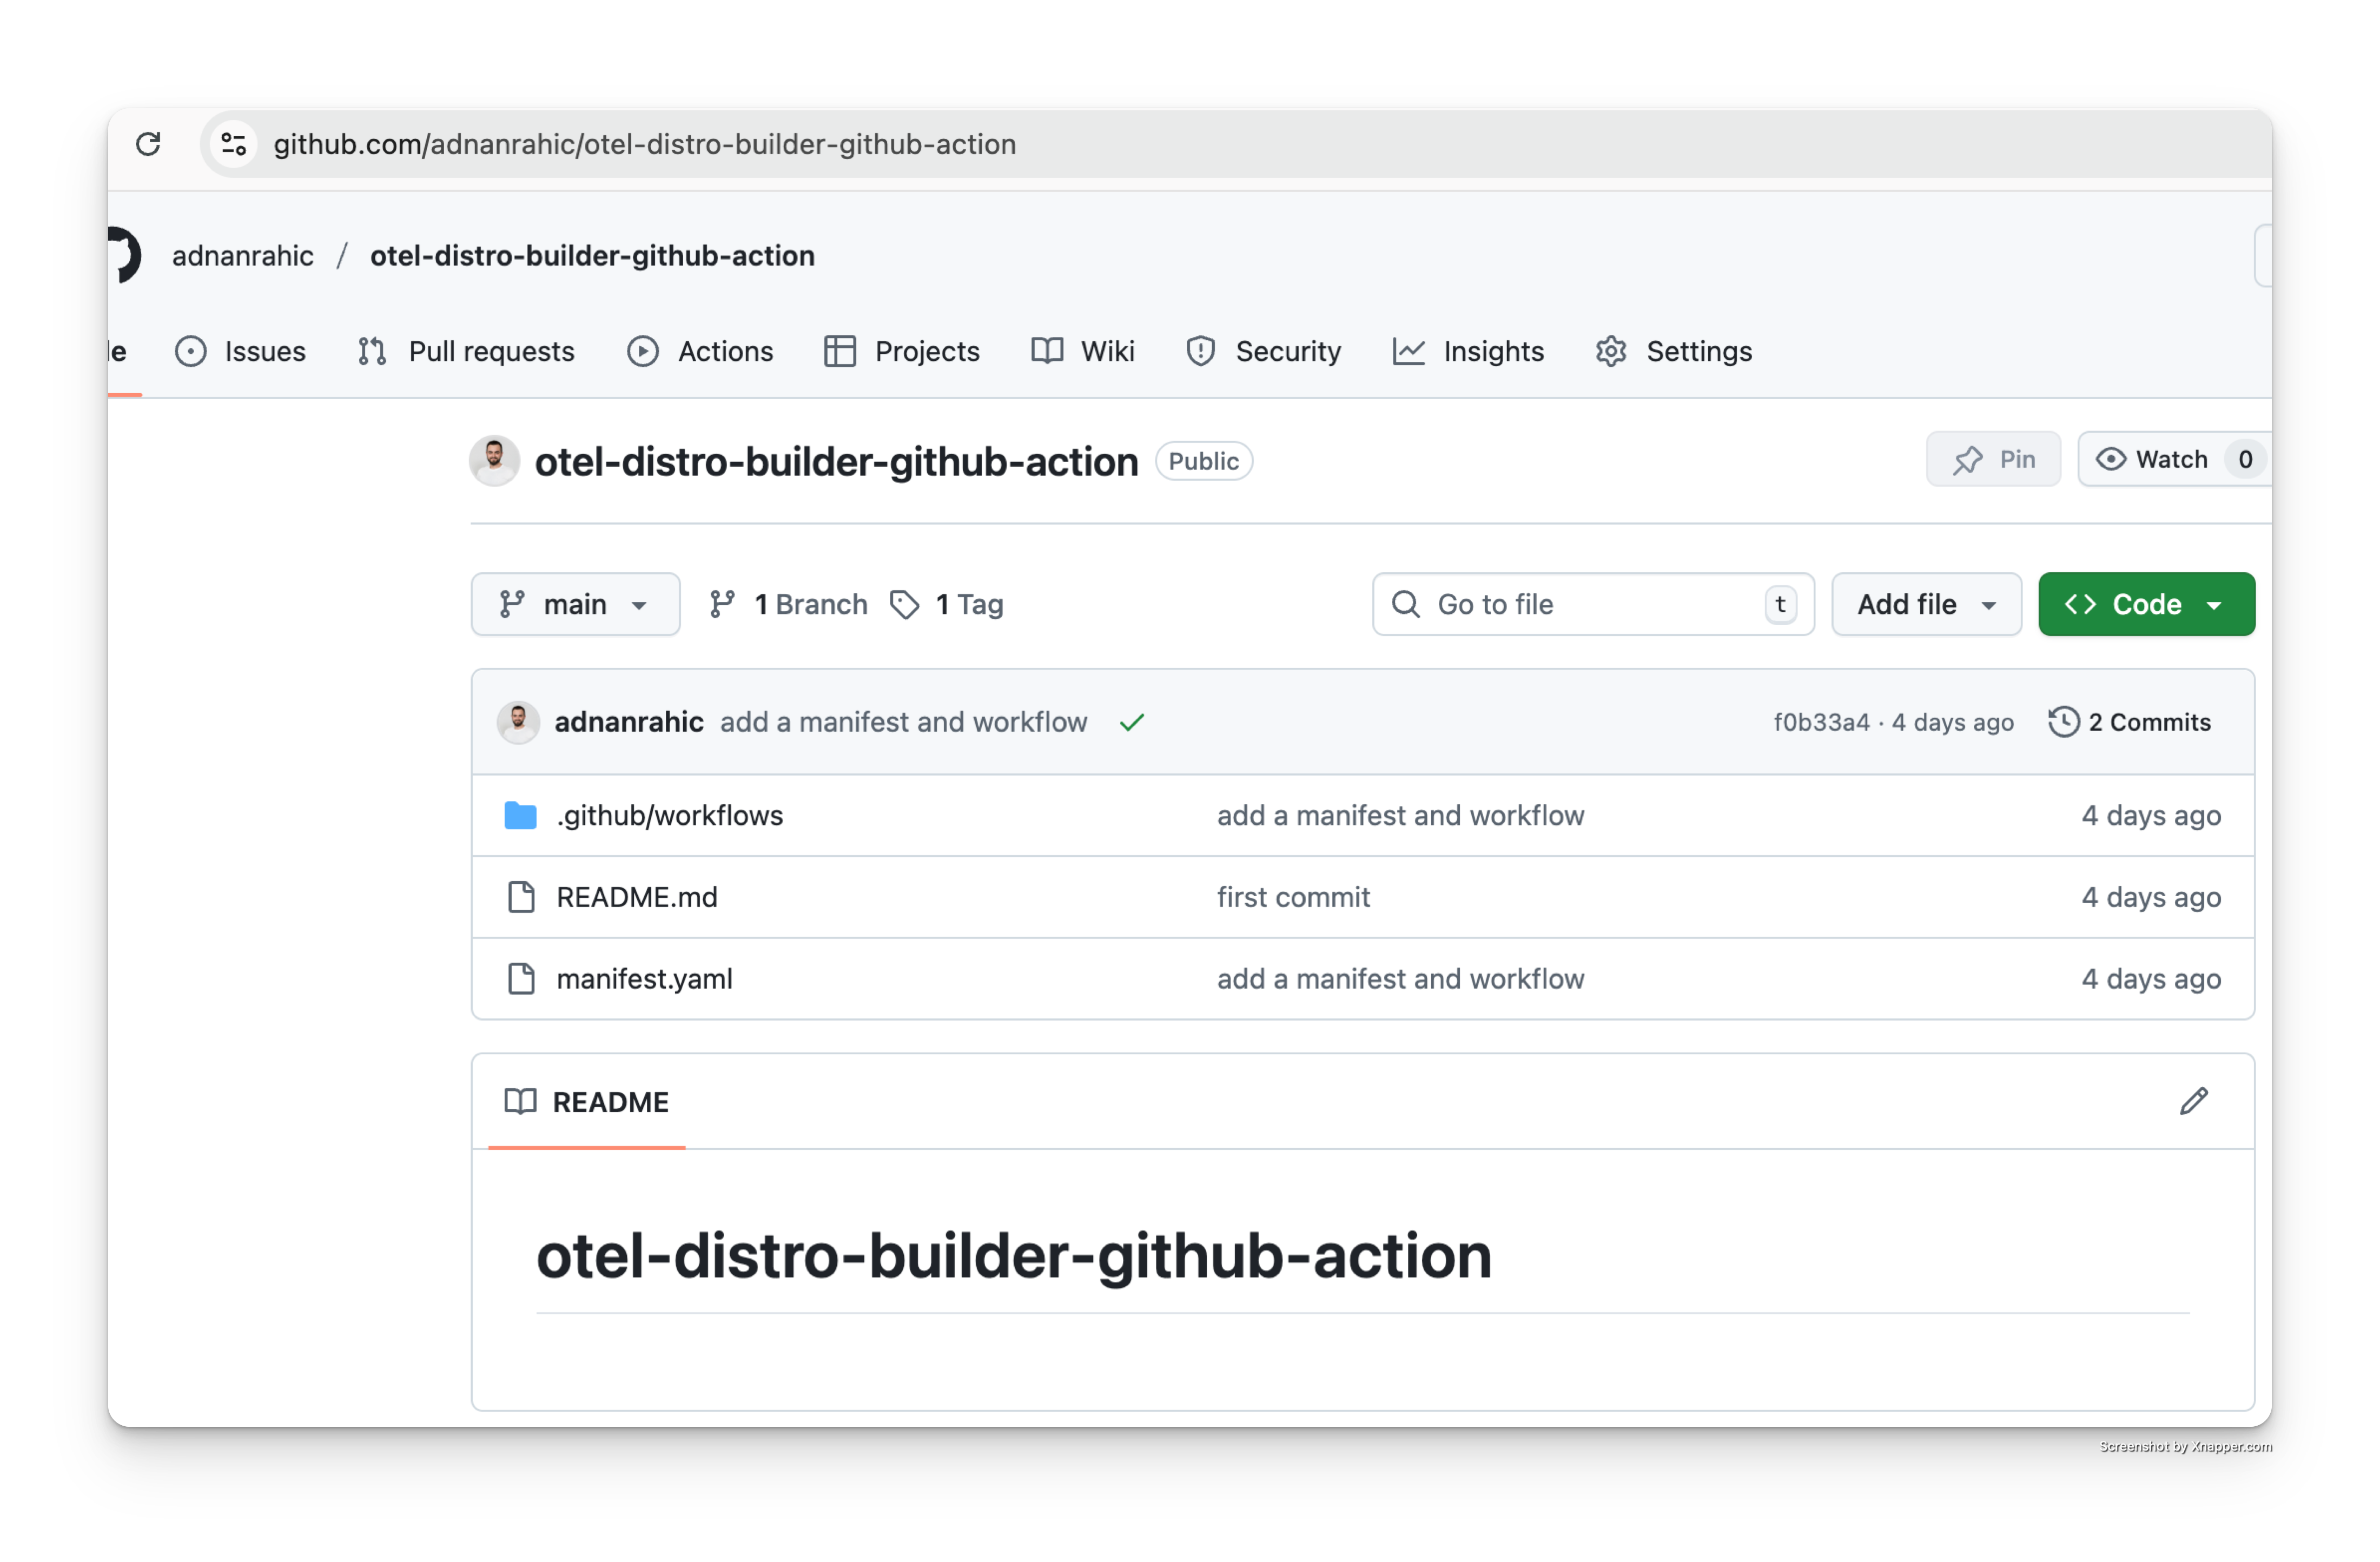
Task: Click otel-distro-builder-github-action breadcrumb link
Action: pos(592,255)
